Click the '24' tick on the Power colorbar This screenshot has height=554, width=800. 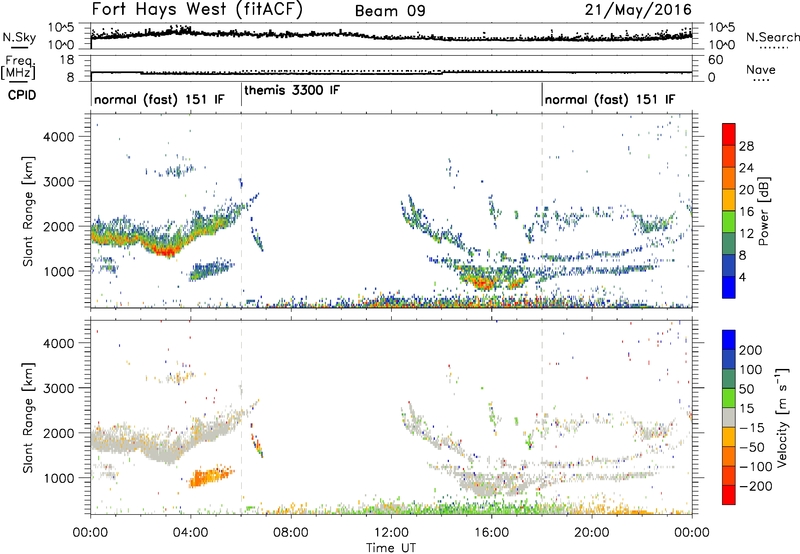(746, 168)
